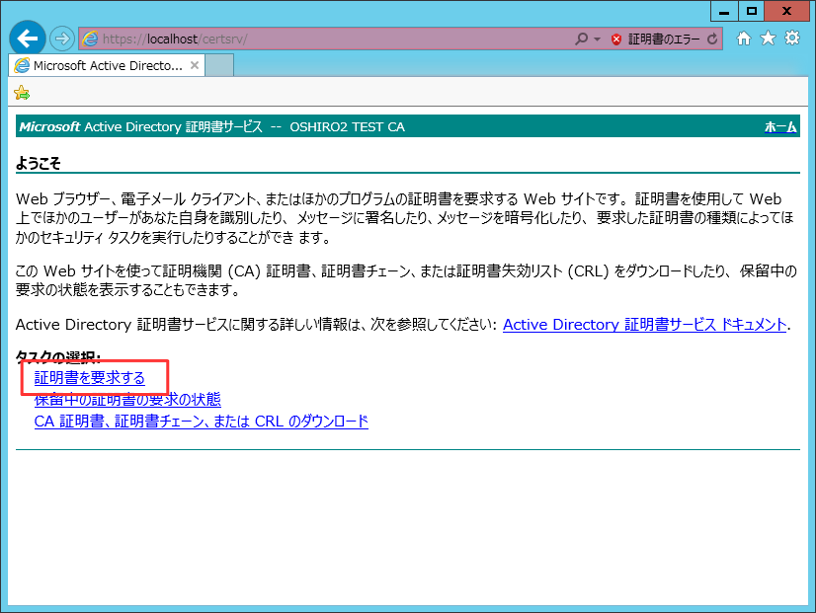
Task: Click the 証明書を要求する link
Action: (x=90, y=378)
